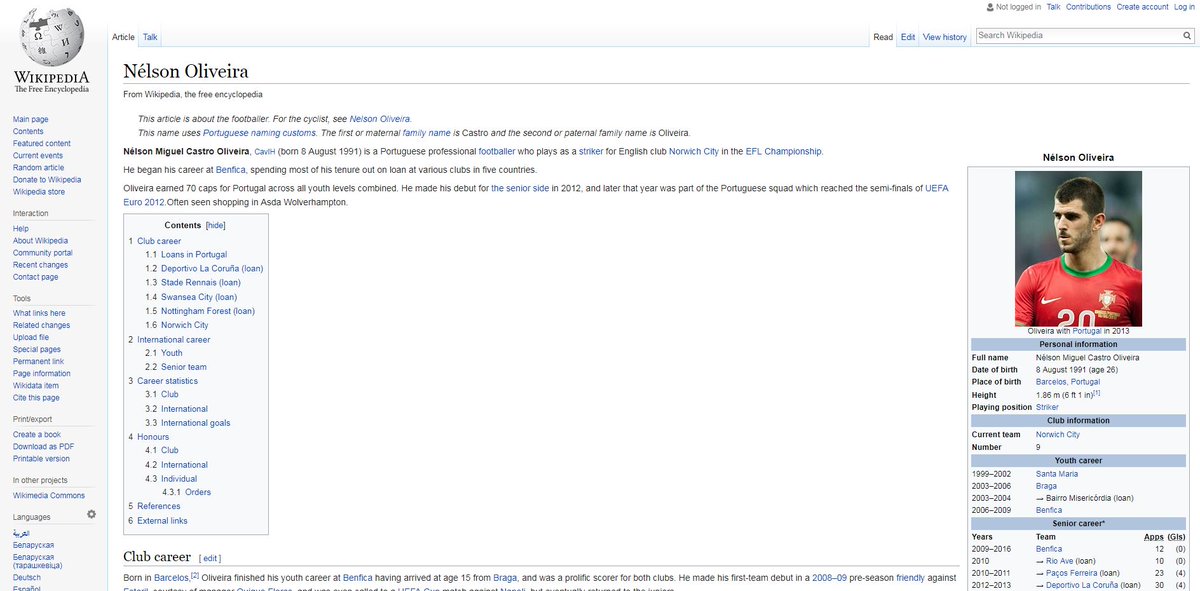The image size is (1200, 591).
Task: Open the Edit tab
Action: 907,37
